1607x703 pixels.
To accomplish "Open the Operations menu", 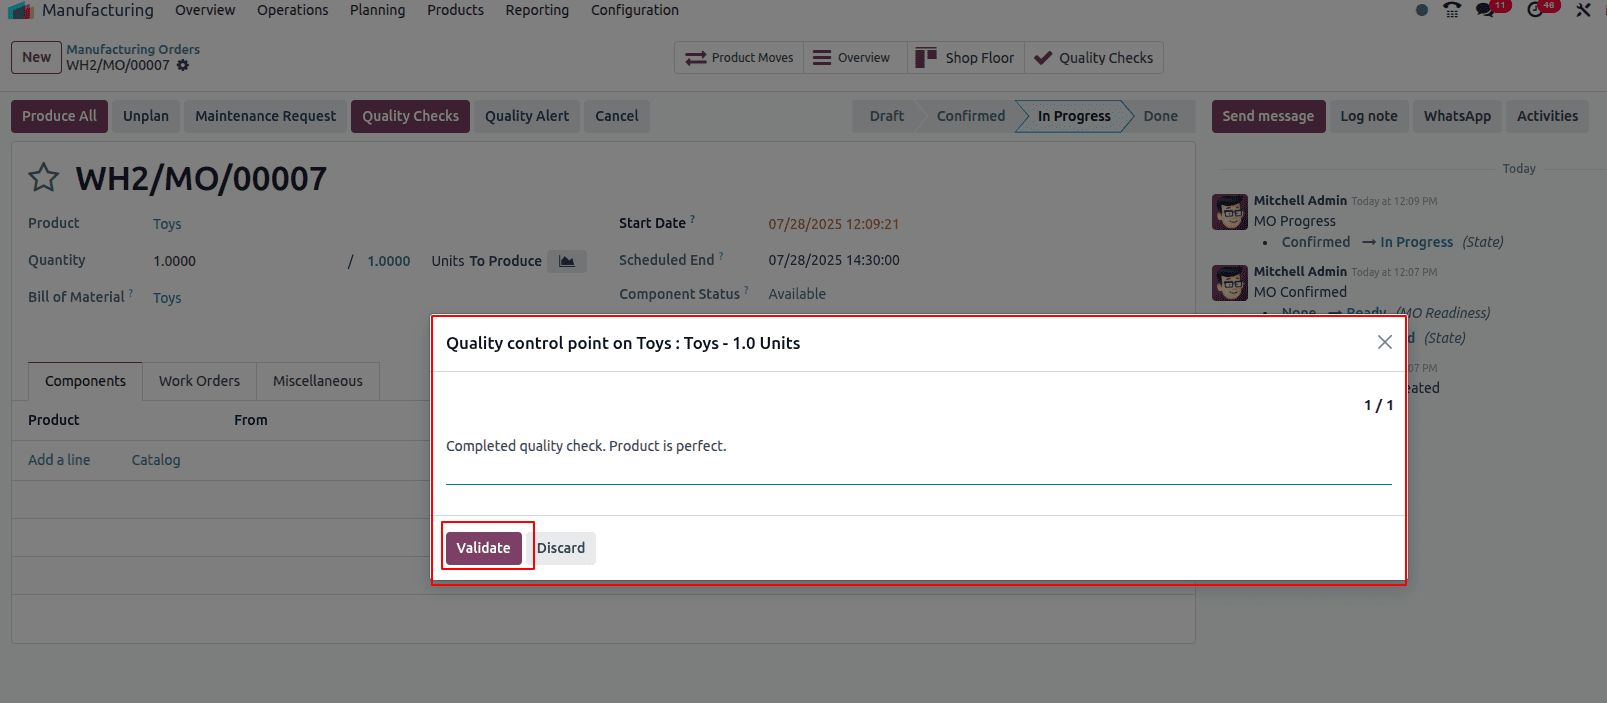I will click(293, 10).
